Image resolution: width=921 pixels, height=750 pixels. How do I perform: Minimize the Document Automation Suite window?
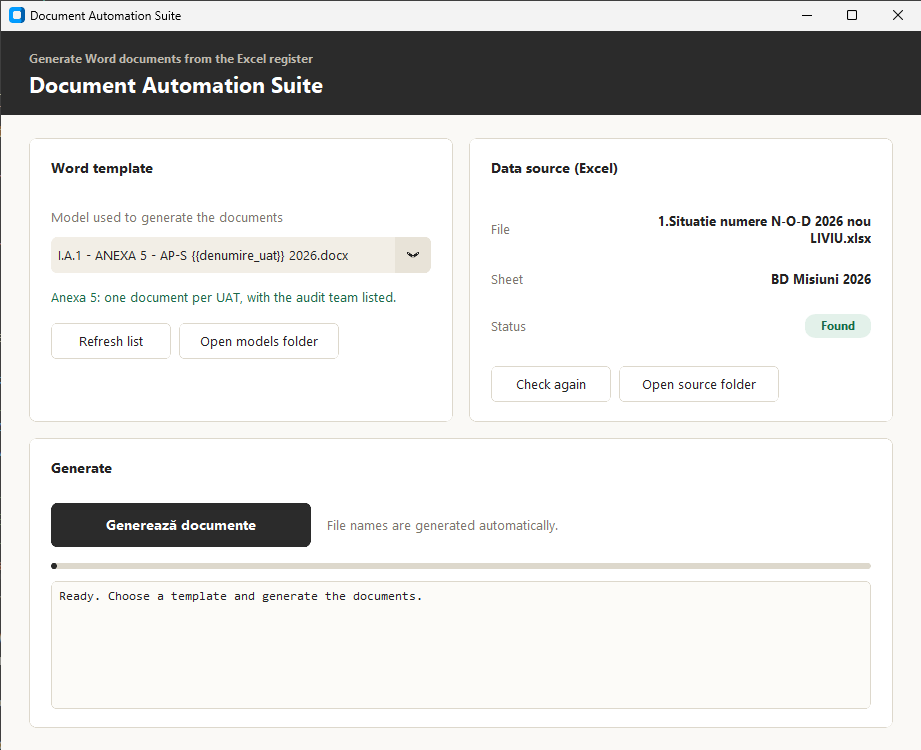(807, 15)
